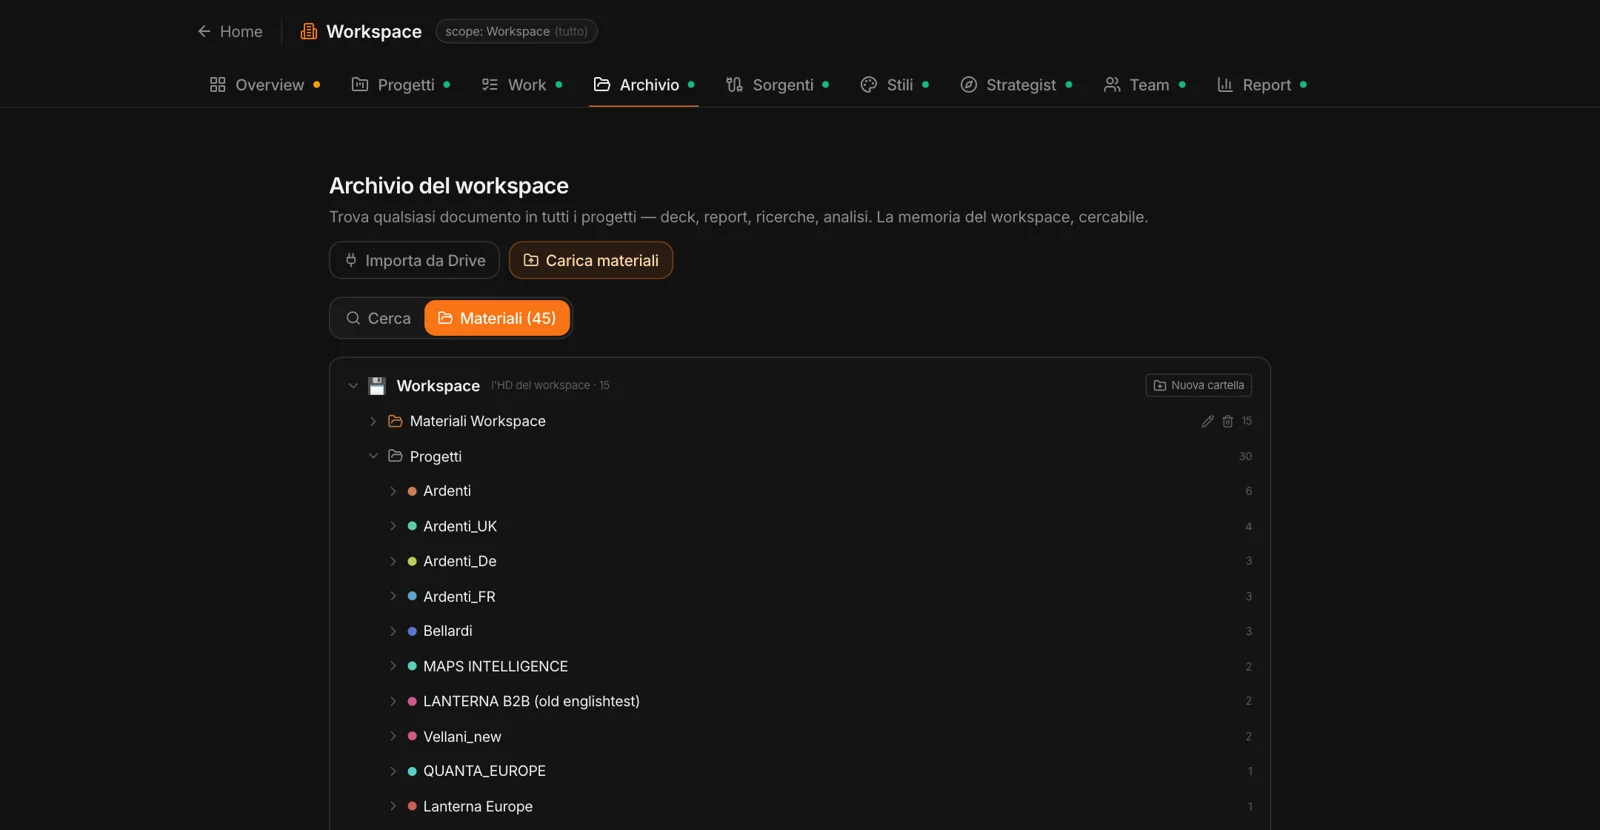Switch to the Progetti tab
1600x830 pixels.
pyautogui.click(x=401, y=85)
